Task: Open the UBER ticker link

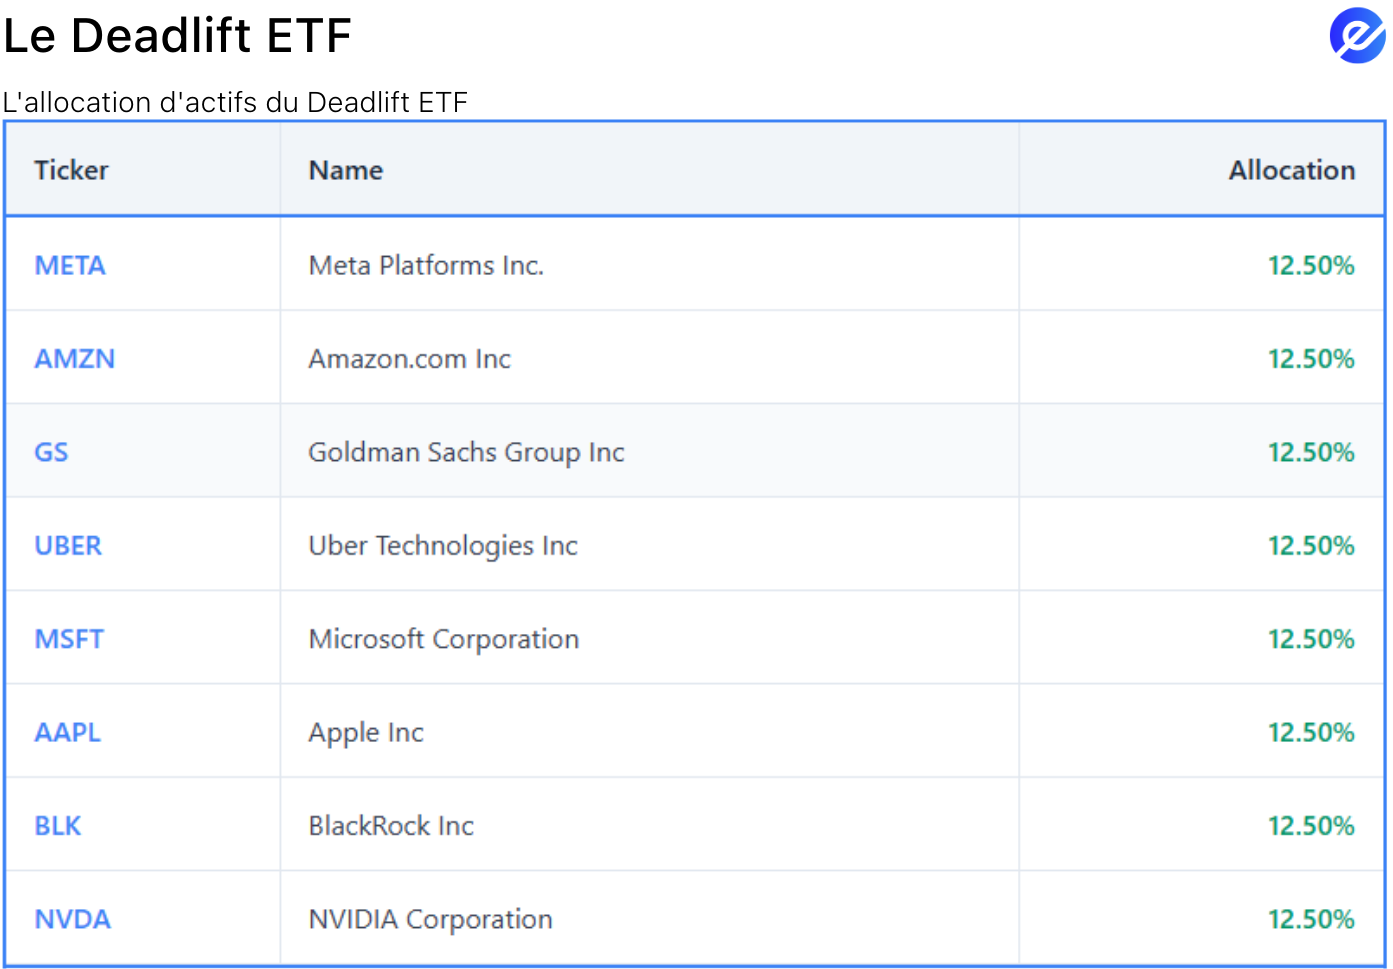Action: click(68, 545)
